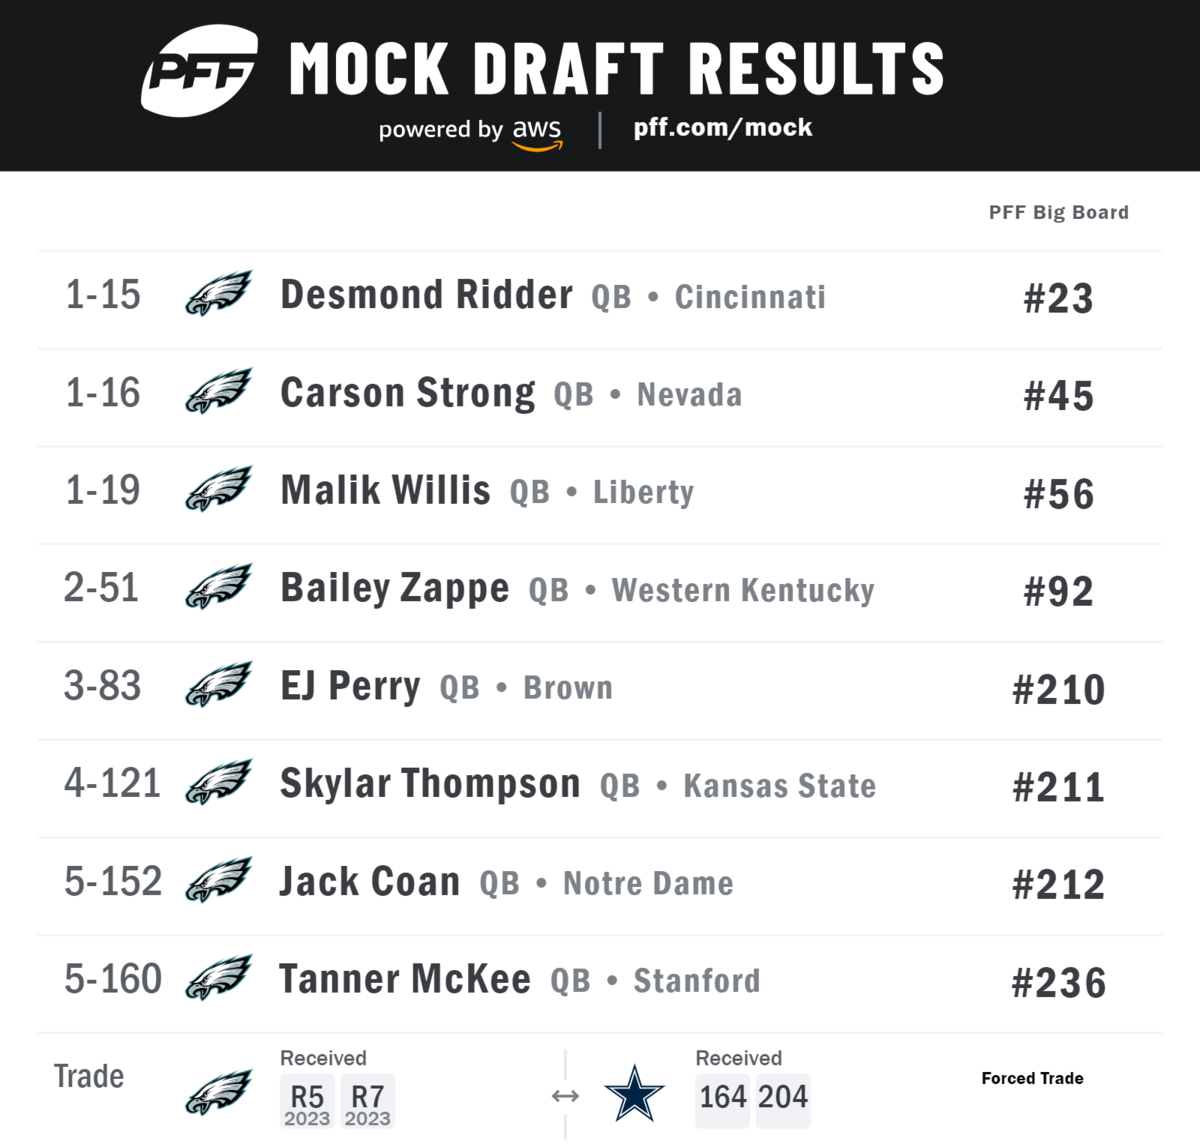Click the 204 pick badge
Screen dimensions: 1200x1144
coord(783,1097)
